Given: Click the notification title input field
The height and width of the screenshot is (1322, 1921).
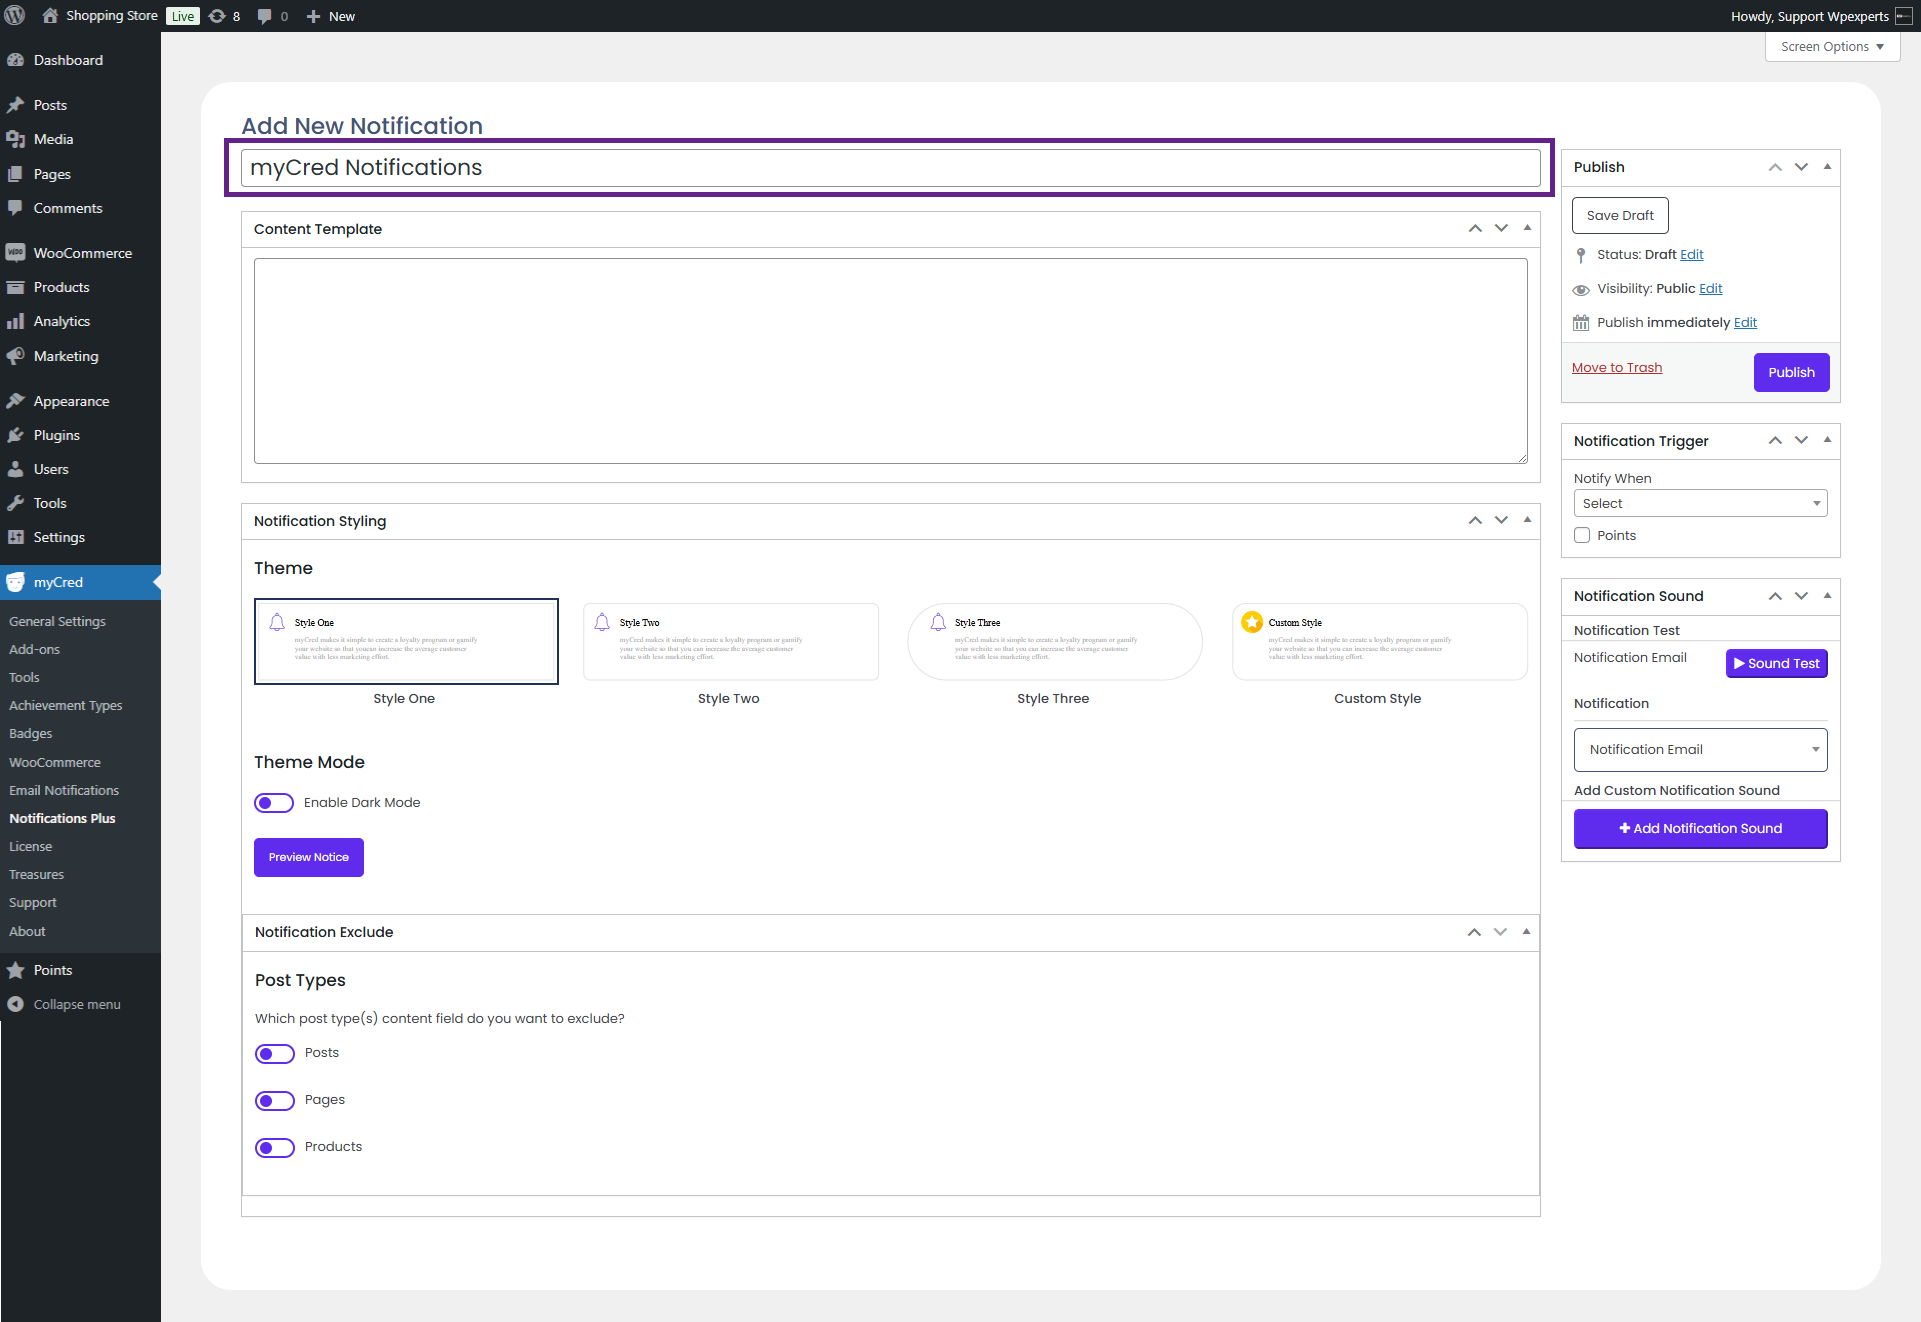Looking at the screenshot, I should [890, 168].
